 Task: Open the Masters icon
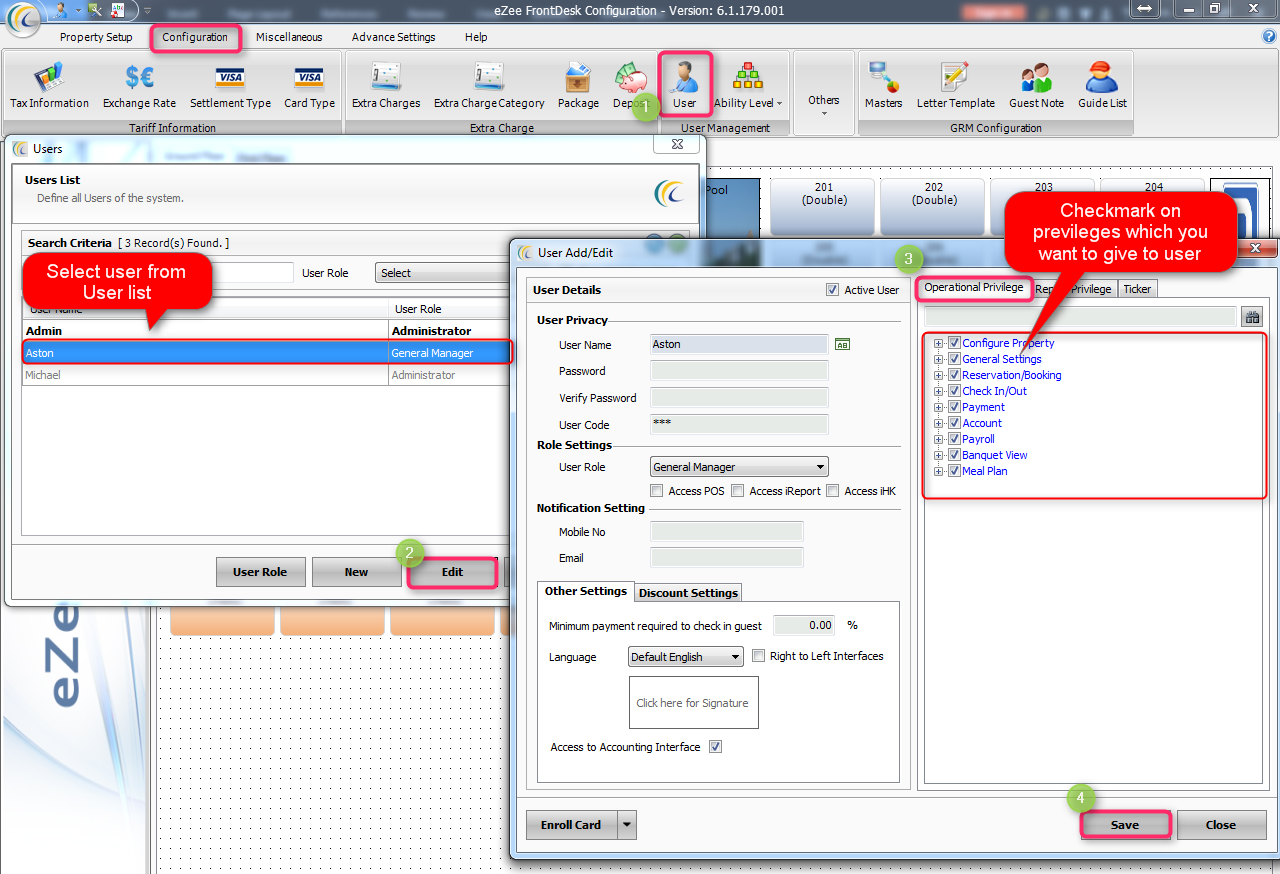click(884, 86)
